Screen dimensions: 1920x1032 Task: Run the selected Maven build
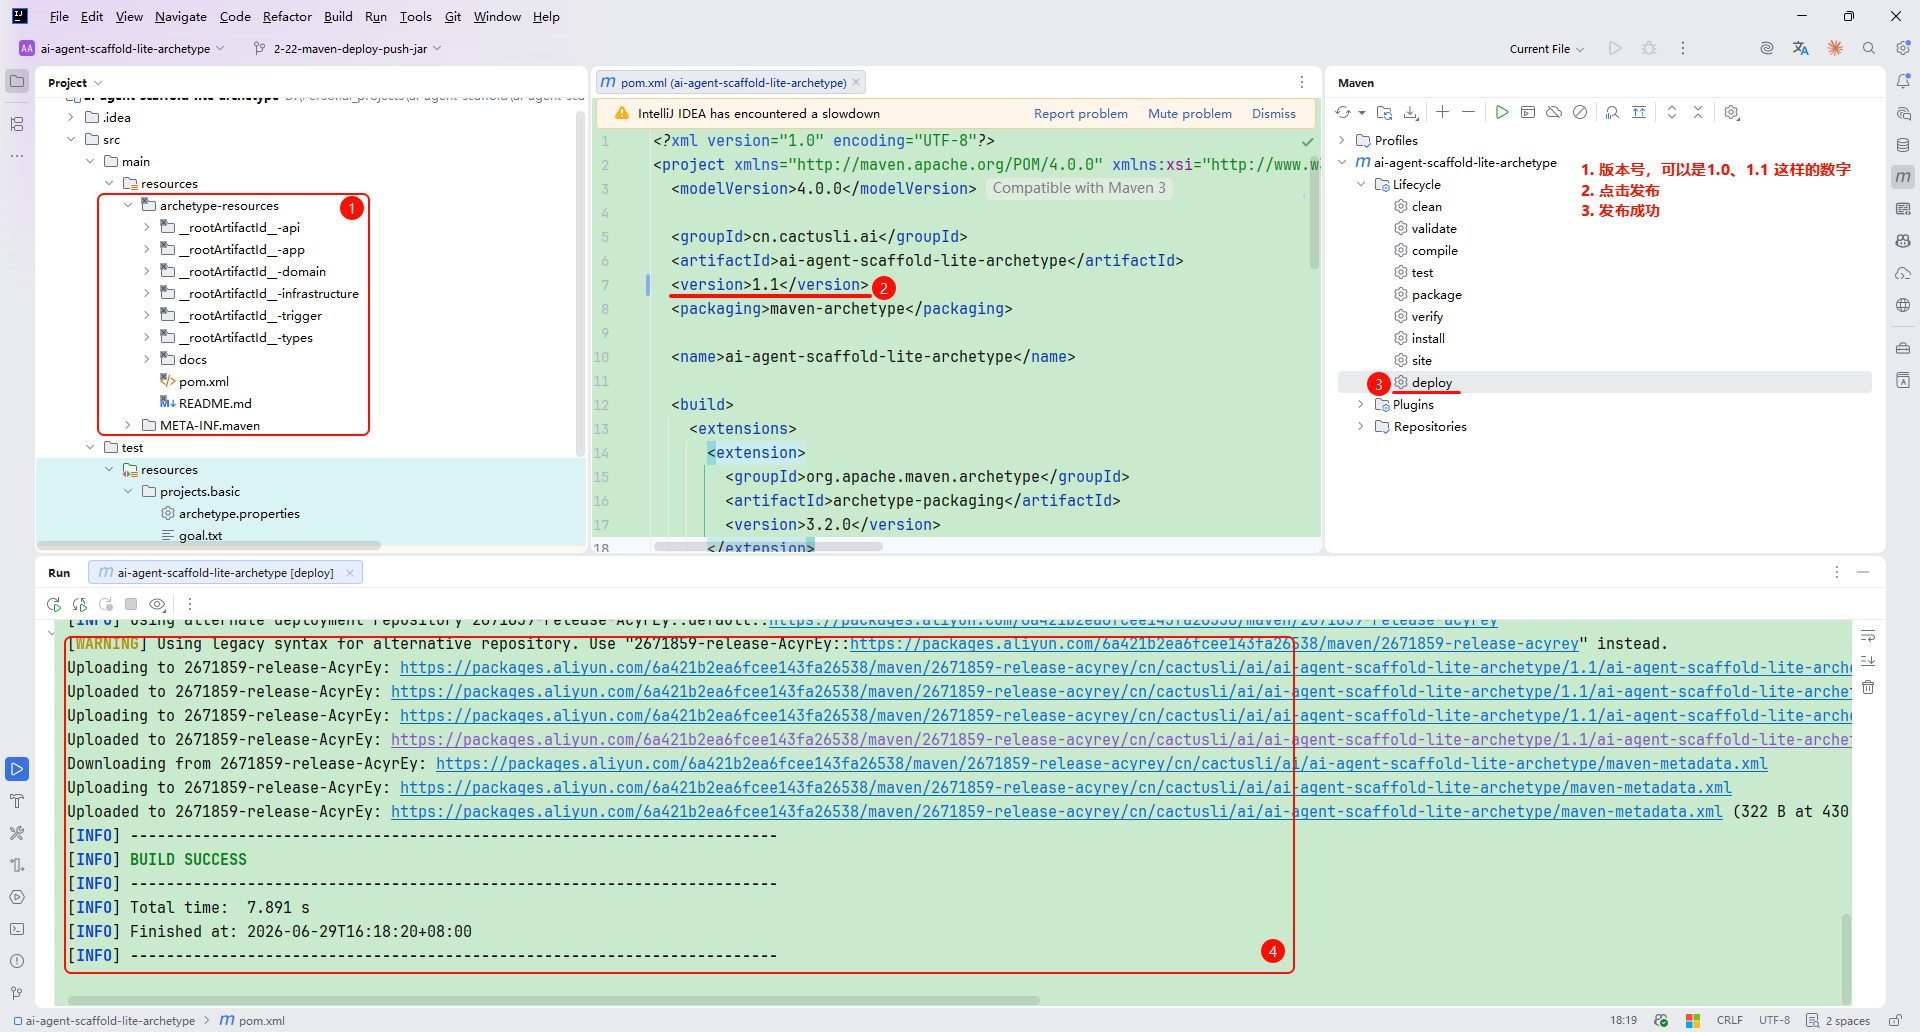click(1502, 113)
